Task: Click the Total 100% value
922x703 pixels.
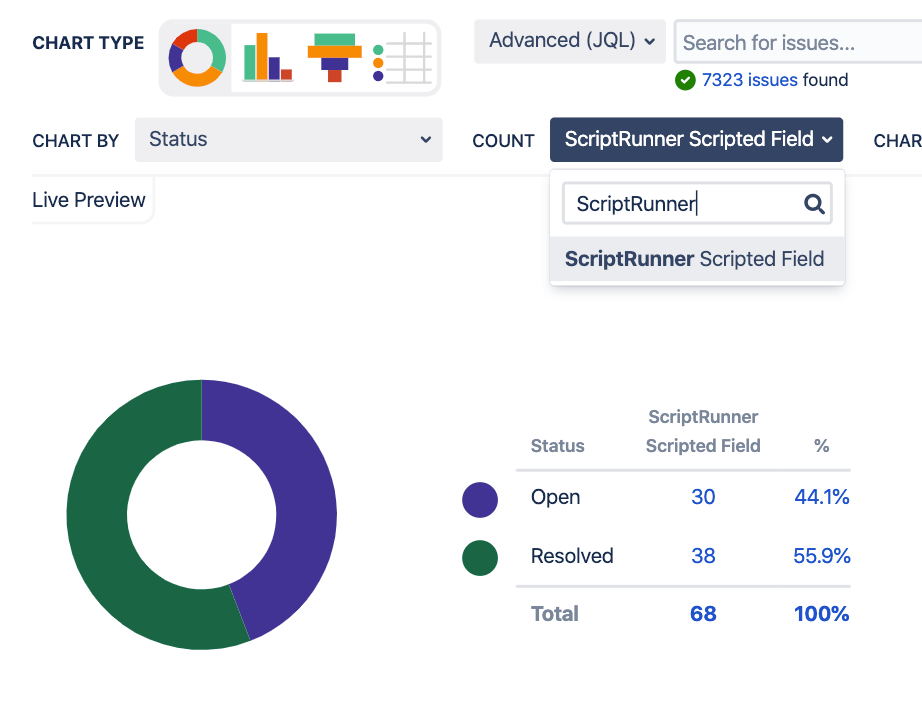Action: (821, 614)
